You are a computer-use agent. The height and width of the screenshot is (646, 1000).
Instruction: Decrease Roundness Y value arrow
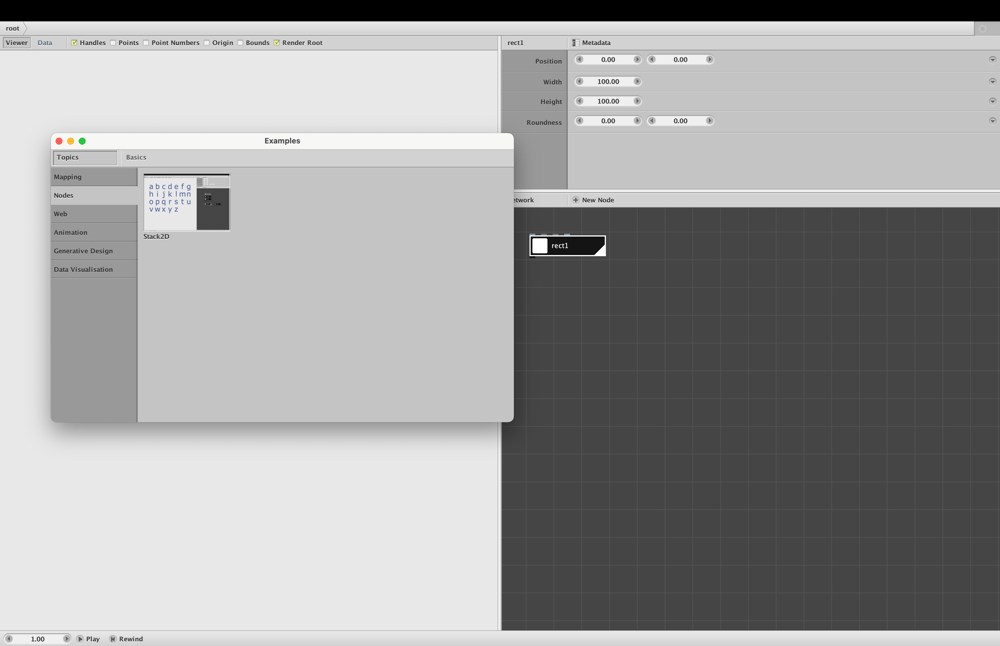(652, 121)
